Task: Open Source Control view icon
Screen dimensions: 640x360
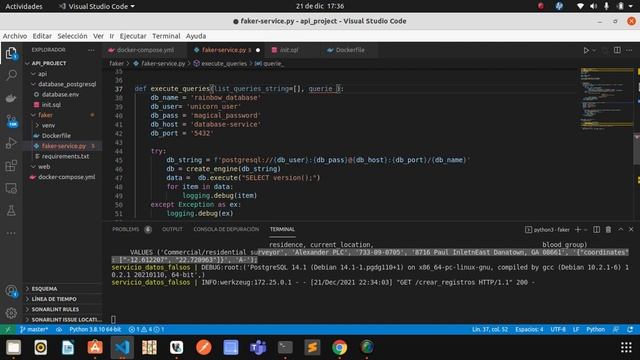Action: (x=11, y=121)
